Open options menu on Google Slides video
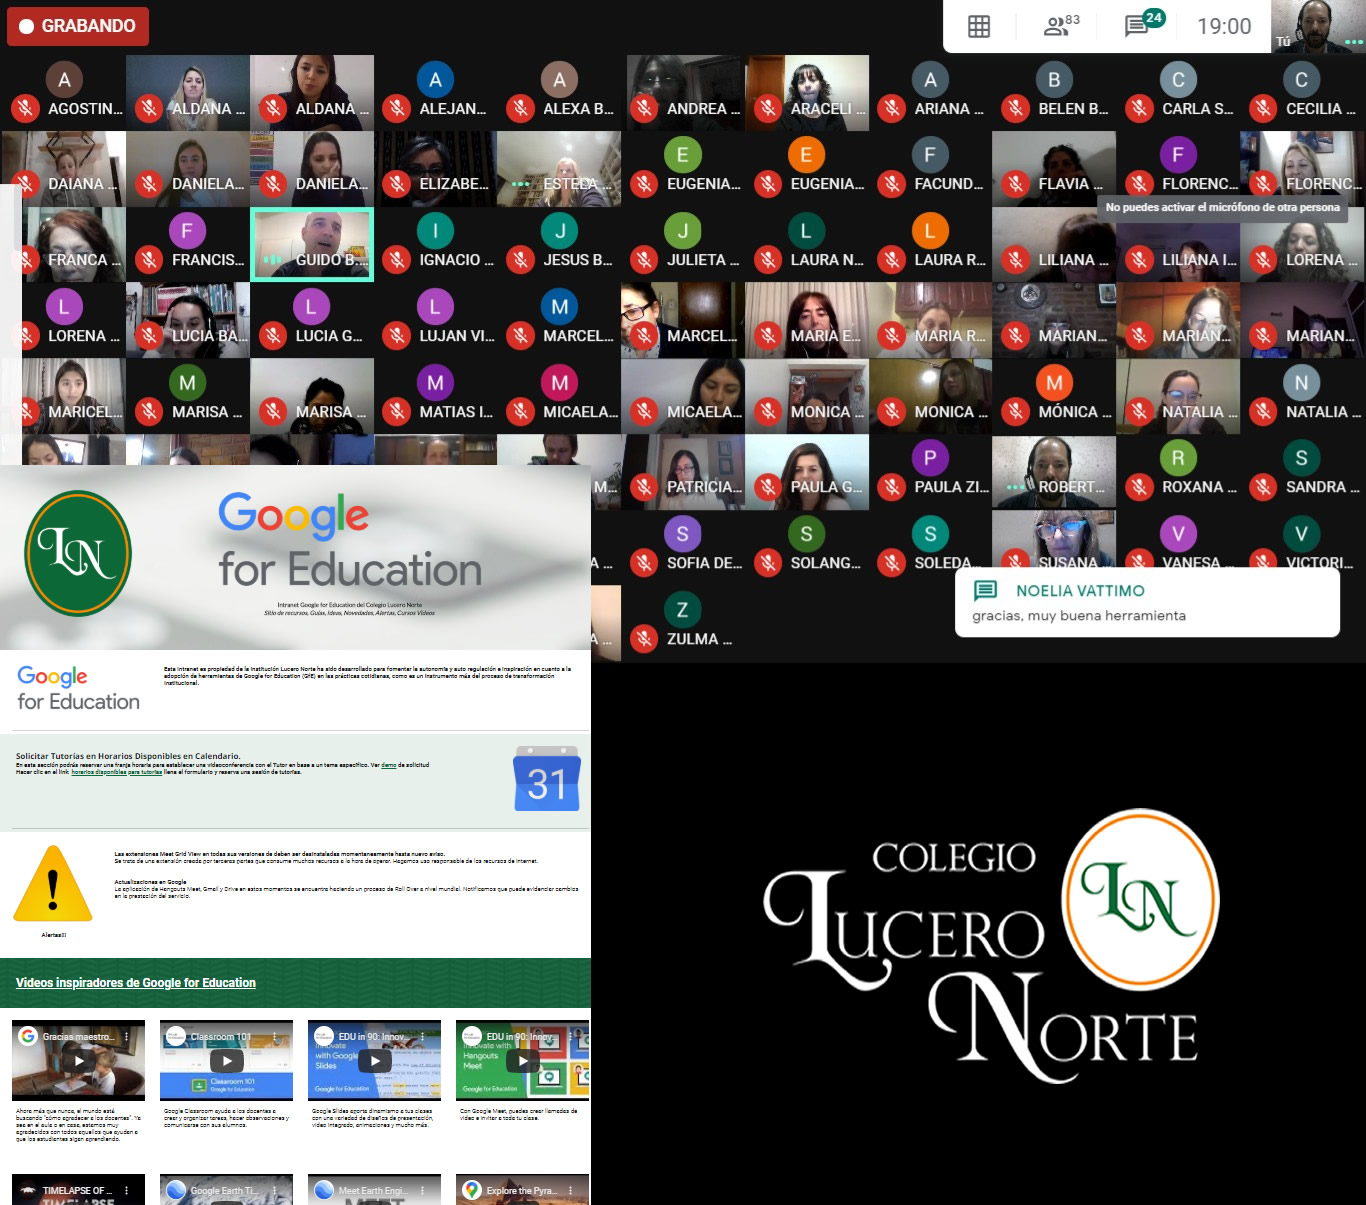The image size is (1366, 1205). (x=423, y=1037)
